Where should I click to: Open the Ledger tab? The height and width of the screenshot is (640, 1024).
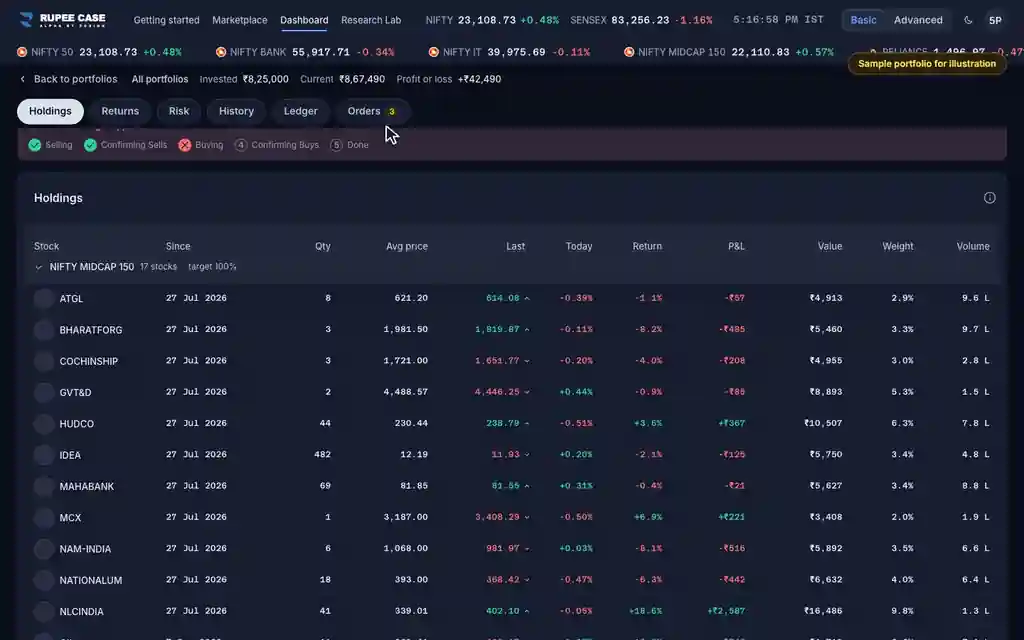[x=300, y=111]
